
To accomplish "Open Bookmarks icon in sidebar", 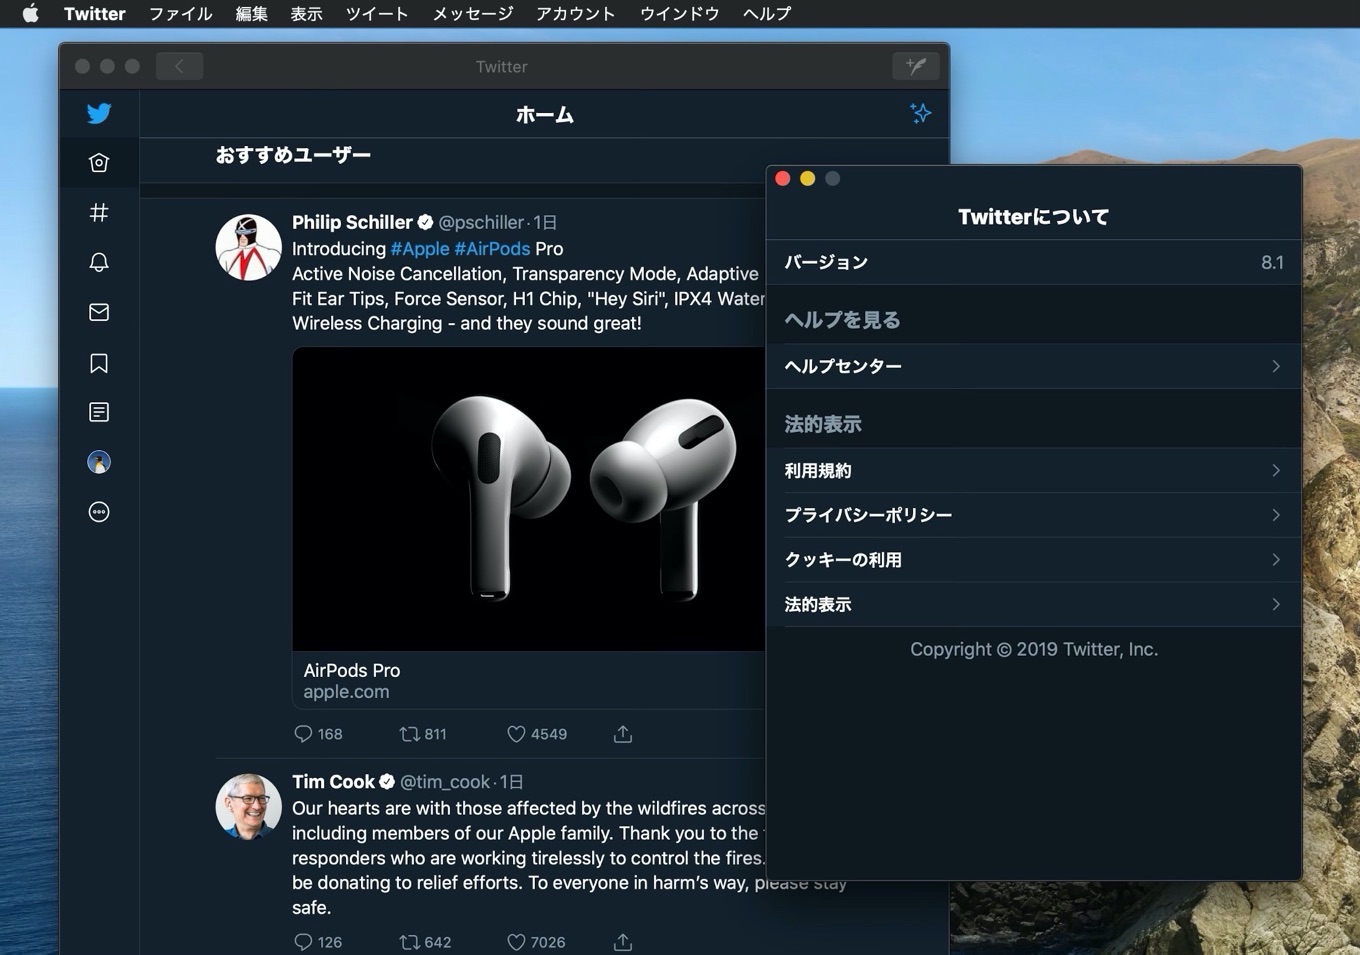I will point(99,363).
